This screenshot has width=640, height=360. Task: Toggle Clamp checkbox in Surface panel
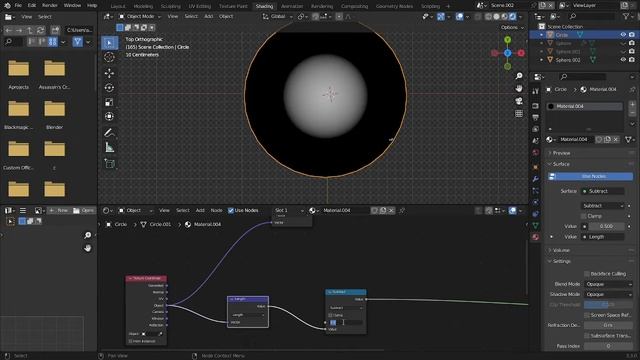tap(584, 216)
